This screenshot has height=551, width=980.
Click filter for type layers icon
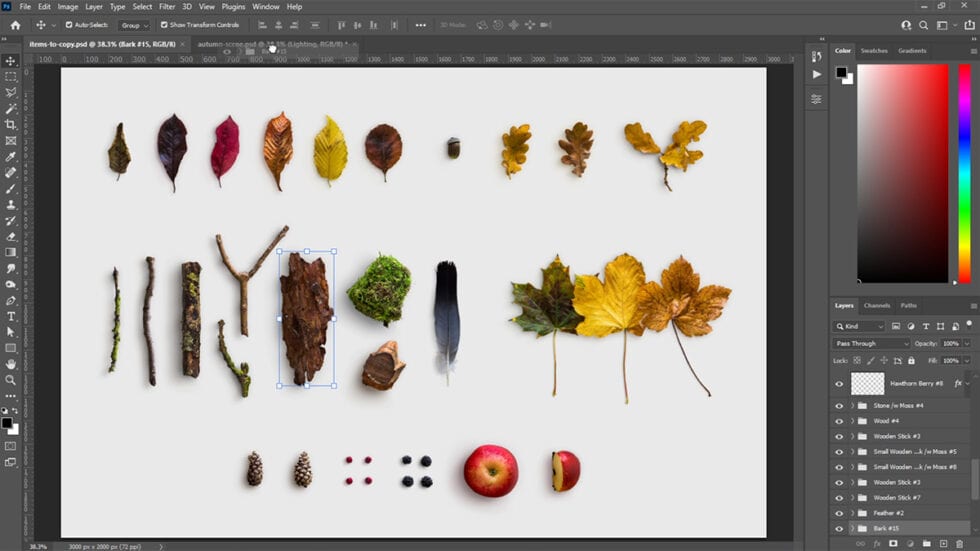926,326
